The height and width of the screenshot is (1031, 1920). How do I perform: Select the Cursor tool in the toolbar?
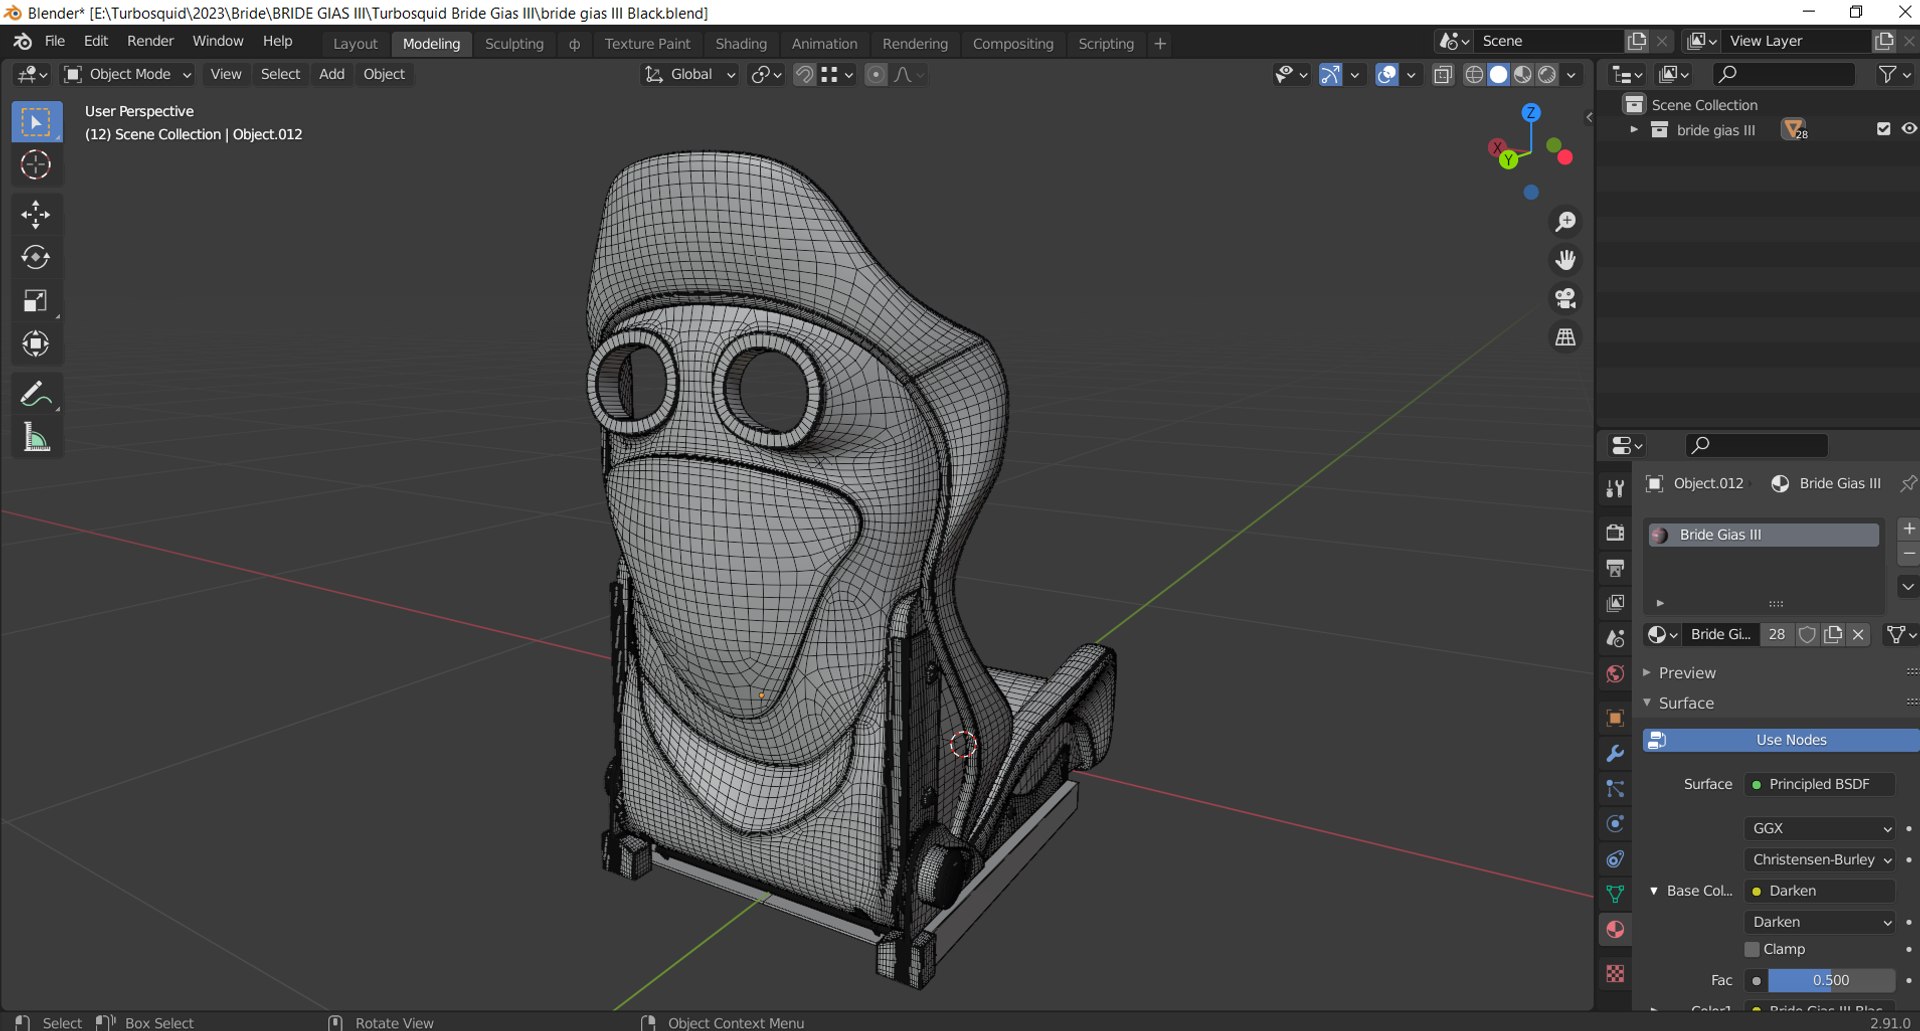pyautogui.click(x=36, y=165)
